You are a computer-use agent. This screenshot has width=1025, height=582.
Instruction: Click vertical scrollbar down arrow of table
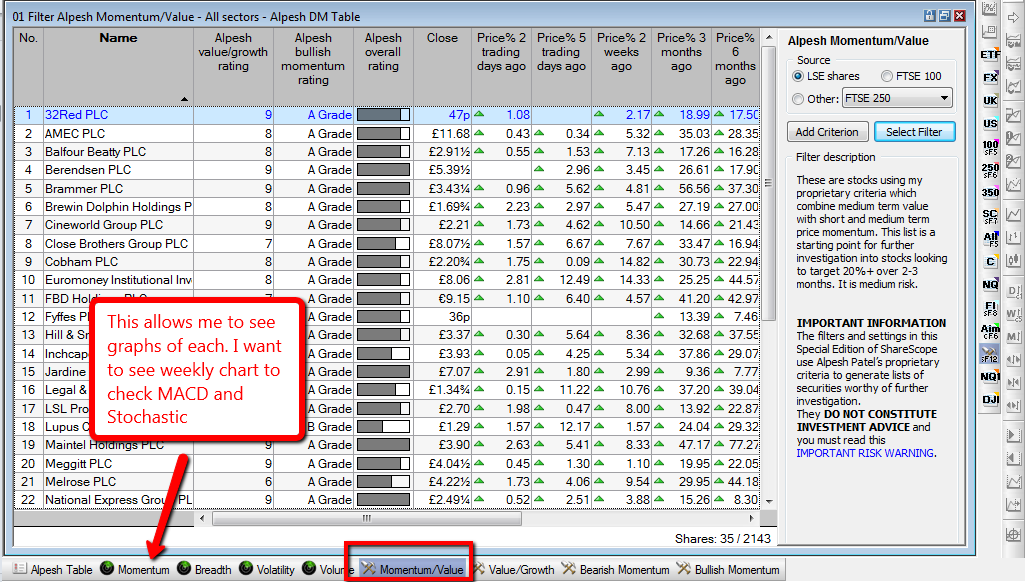click(769, 502)
